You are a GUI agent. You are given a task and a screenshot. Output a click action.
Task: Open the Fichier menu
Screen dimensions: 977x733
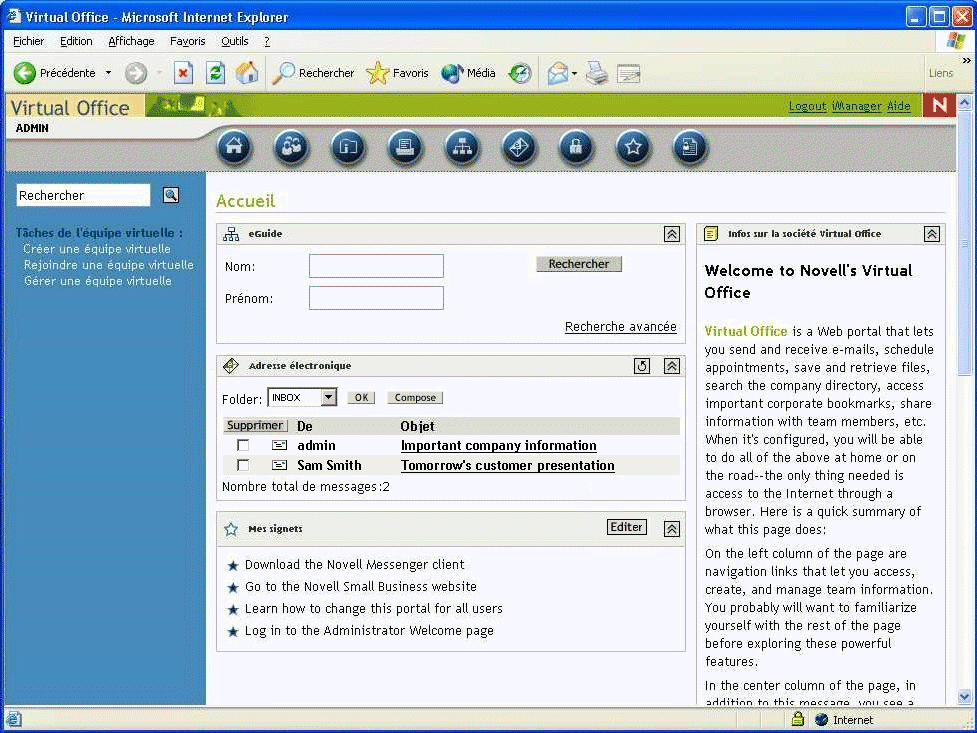[28, 41]
